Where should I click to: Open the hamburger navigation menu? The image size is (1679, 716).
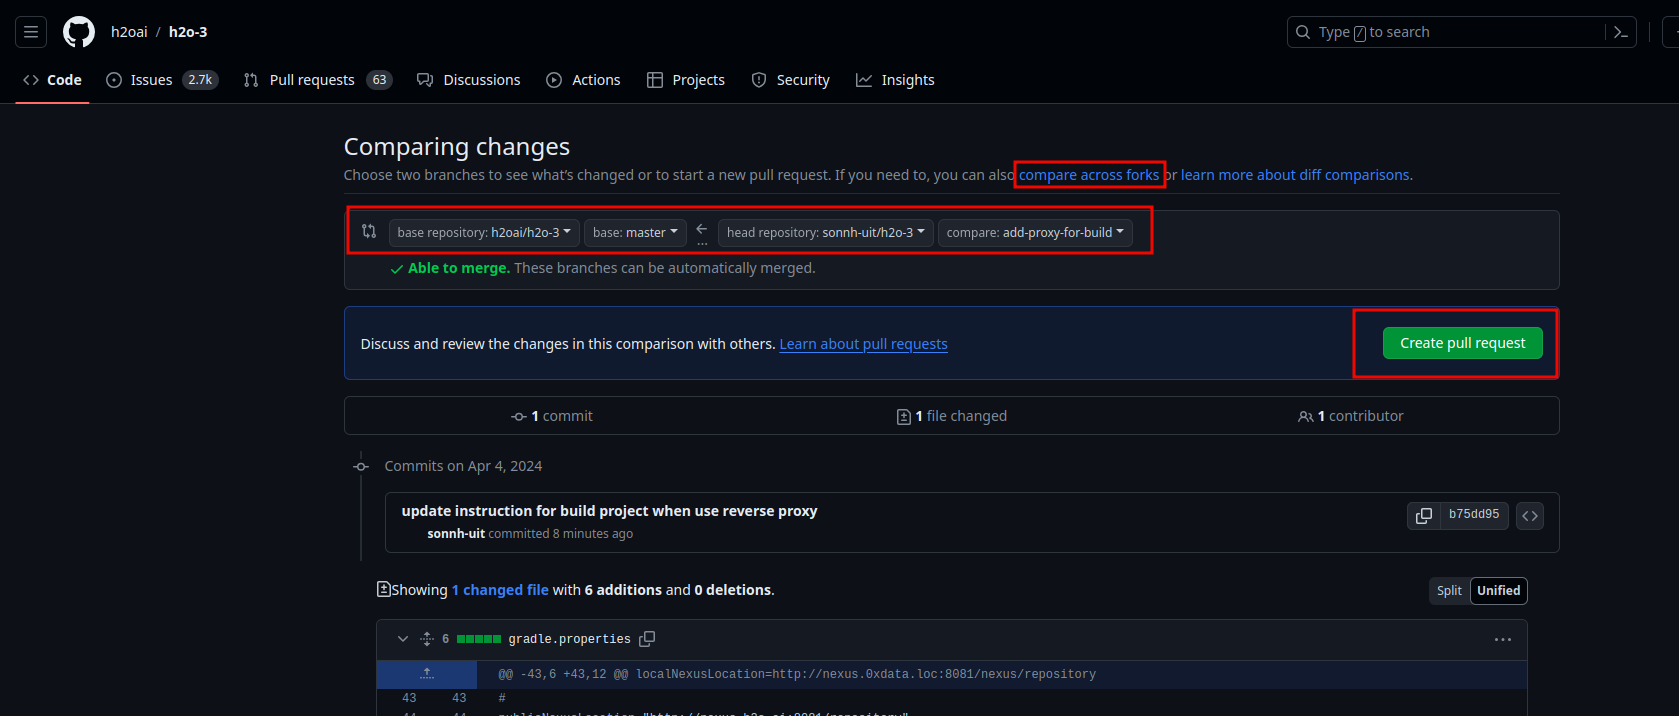(31, 32)
